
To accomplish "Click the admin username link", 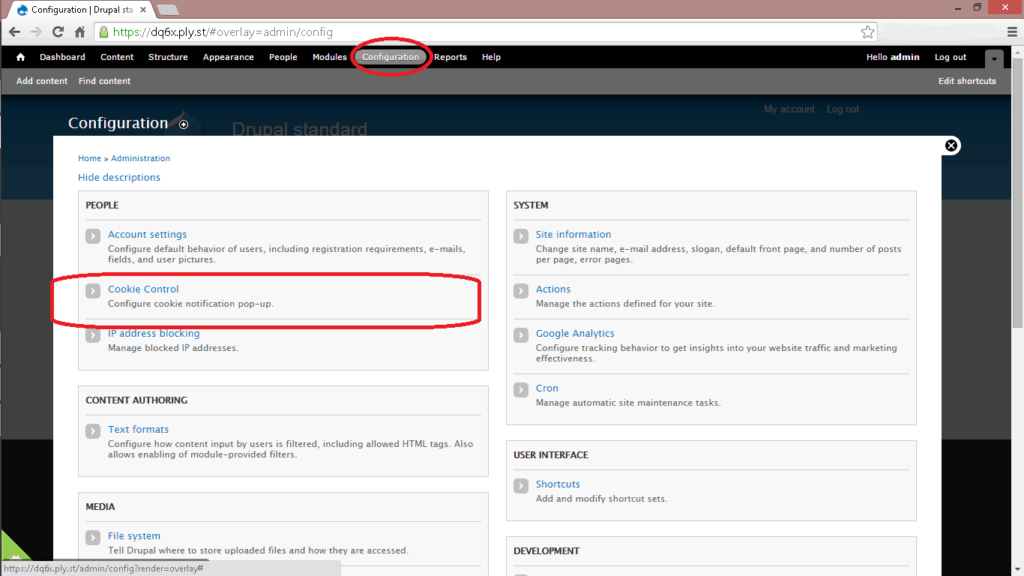I will tap(905, 57).
